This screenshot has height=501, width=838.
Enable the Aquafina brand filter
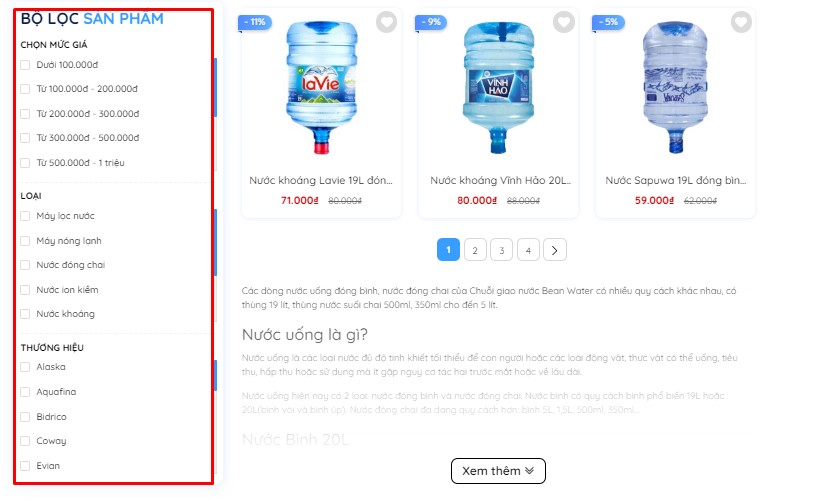[25, 392]
